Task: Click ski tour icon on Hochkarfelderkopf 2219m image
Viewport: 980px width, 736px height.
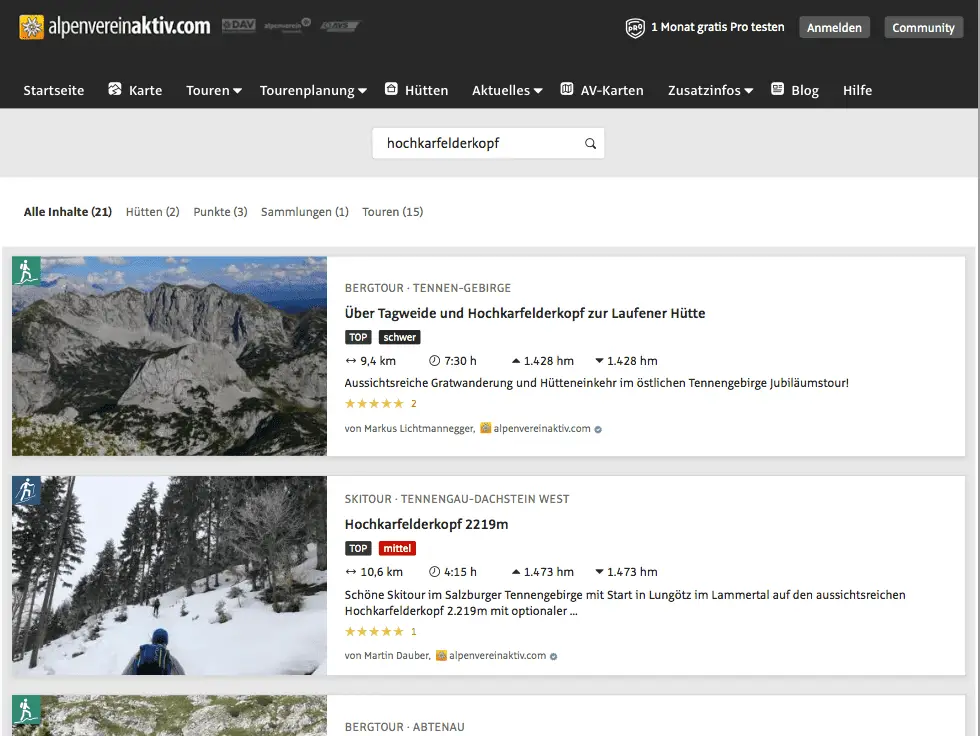Action: 26,490
